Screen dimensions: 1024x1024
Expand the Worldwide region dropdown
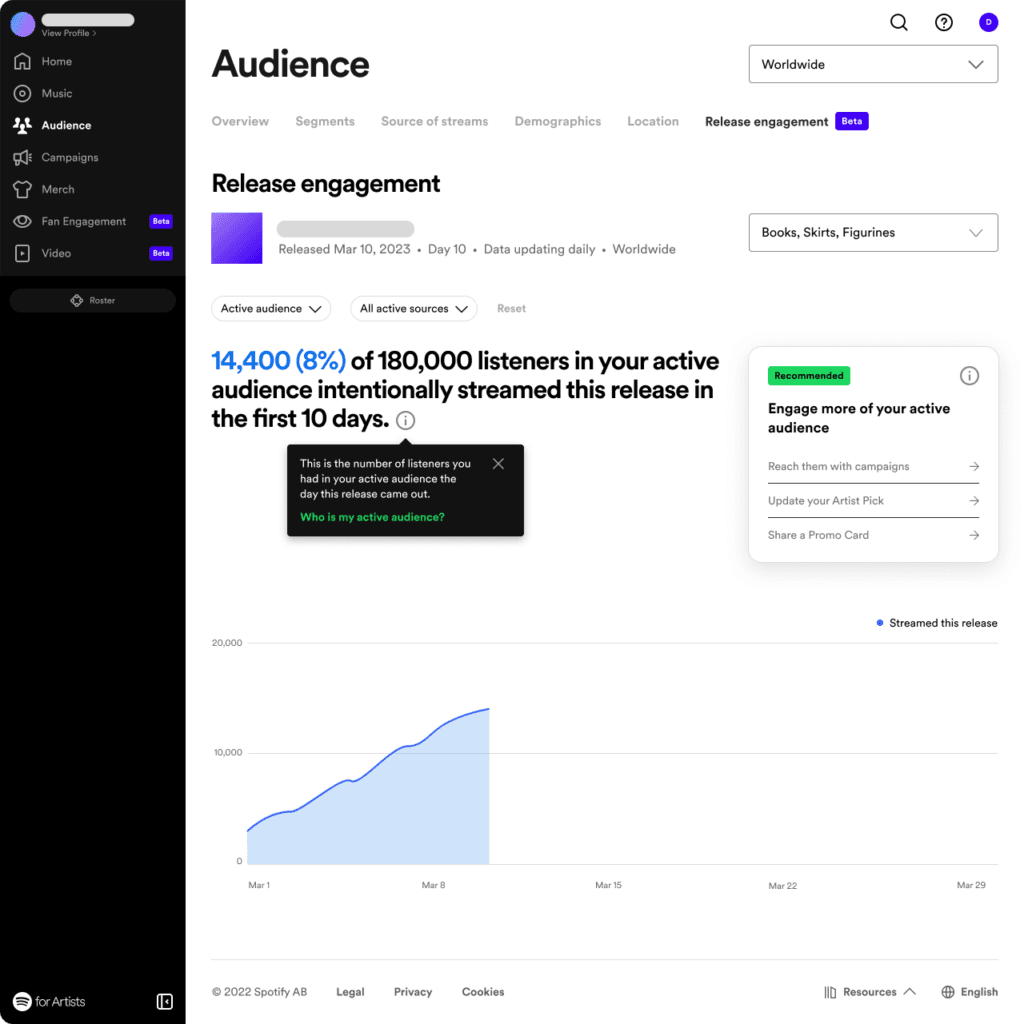coord(872,64)
